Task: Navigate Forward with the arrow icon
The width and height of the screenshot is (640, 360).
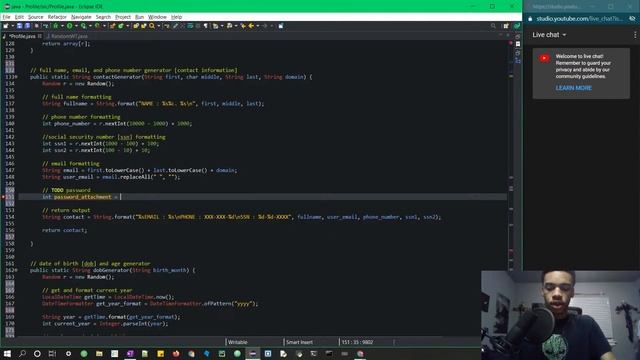Action: [264, 26]
